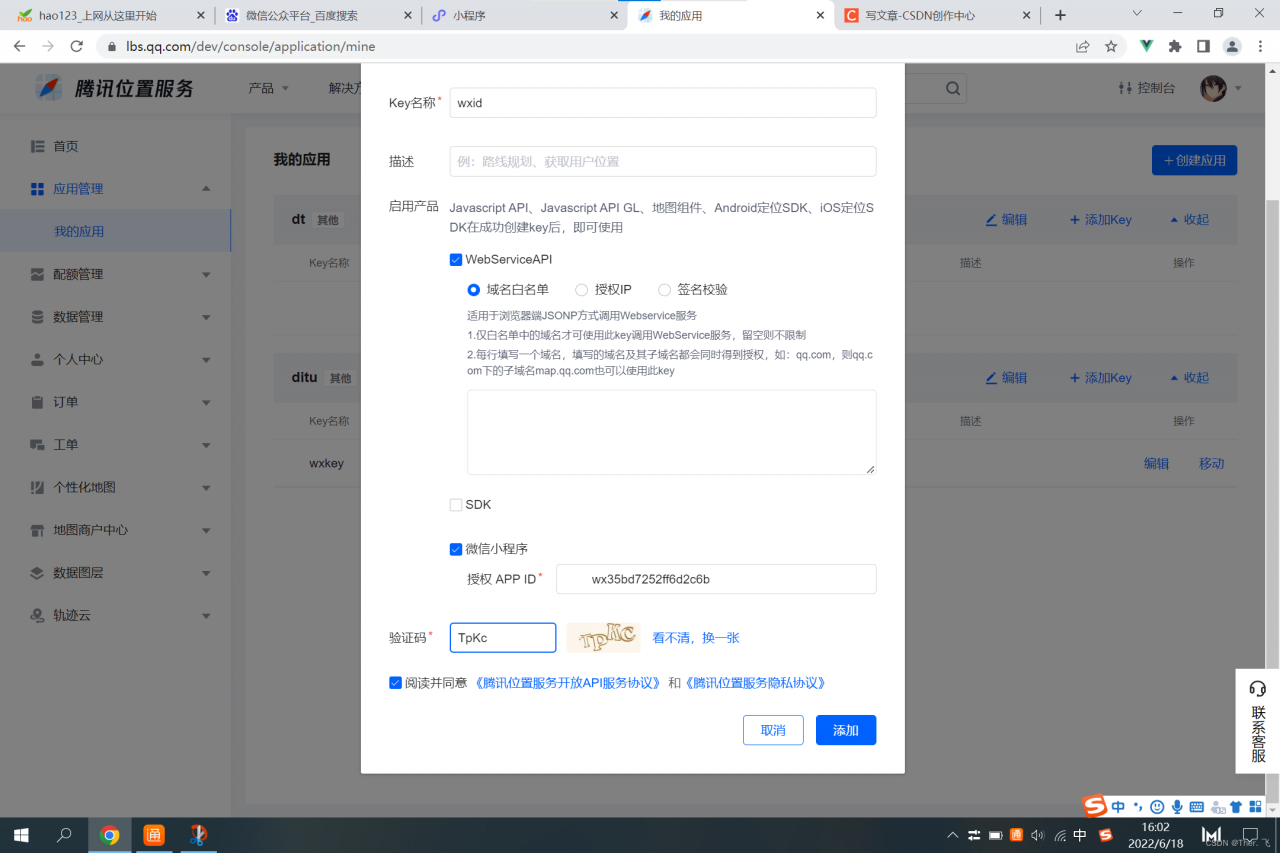1280x853 pixels.
Task: Switch to the hao123 browser tab
Action: pos(108,15)
